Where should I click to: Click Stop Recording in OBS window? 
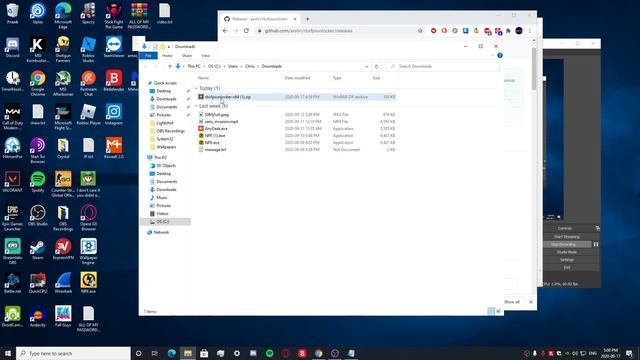(563, 244)
